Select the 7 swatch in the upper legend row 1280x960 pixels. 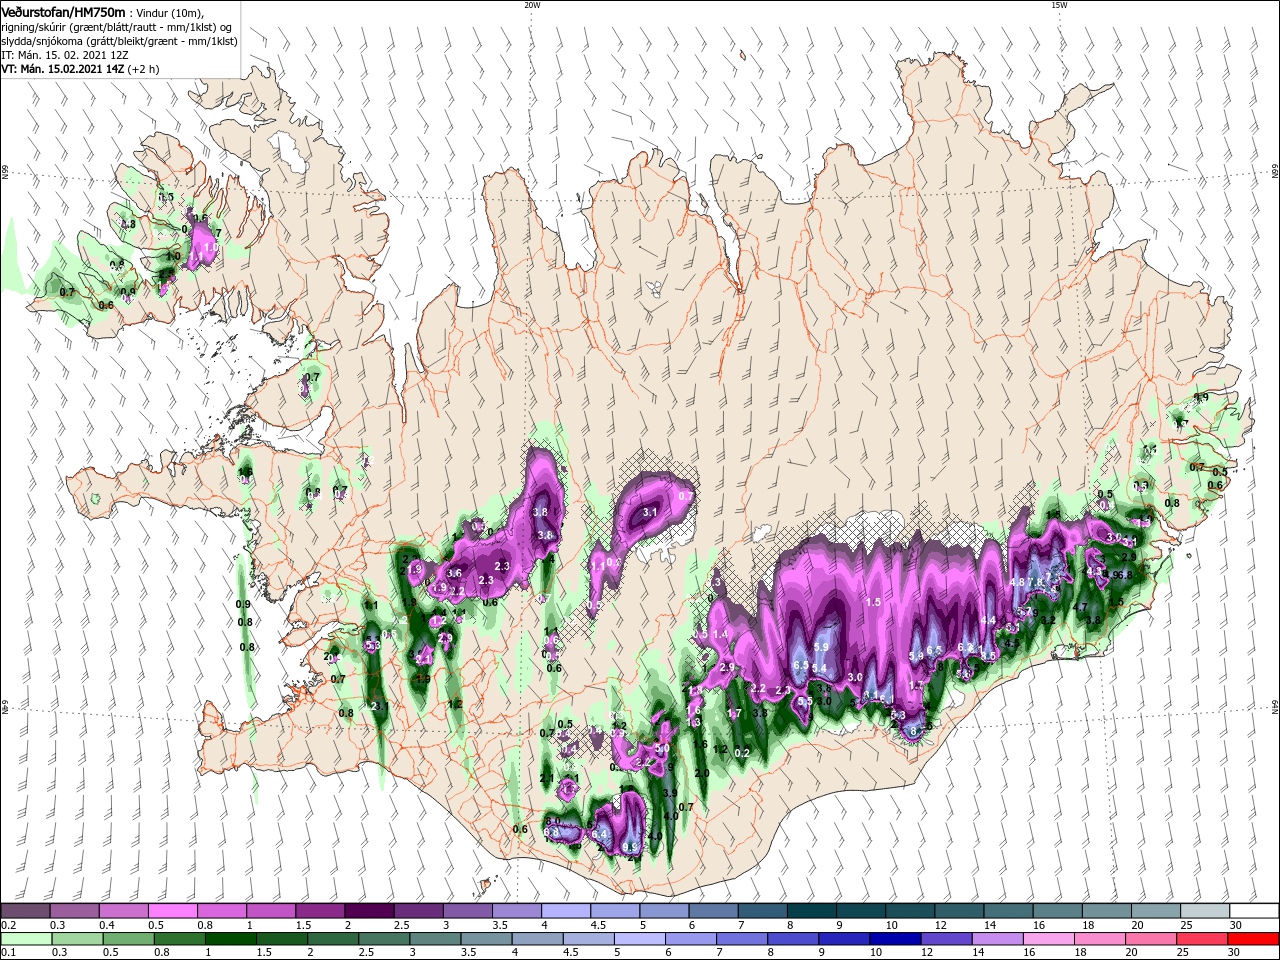(761, 910)
